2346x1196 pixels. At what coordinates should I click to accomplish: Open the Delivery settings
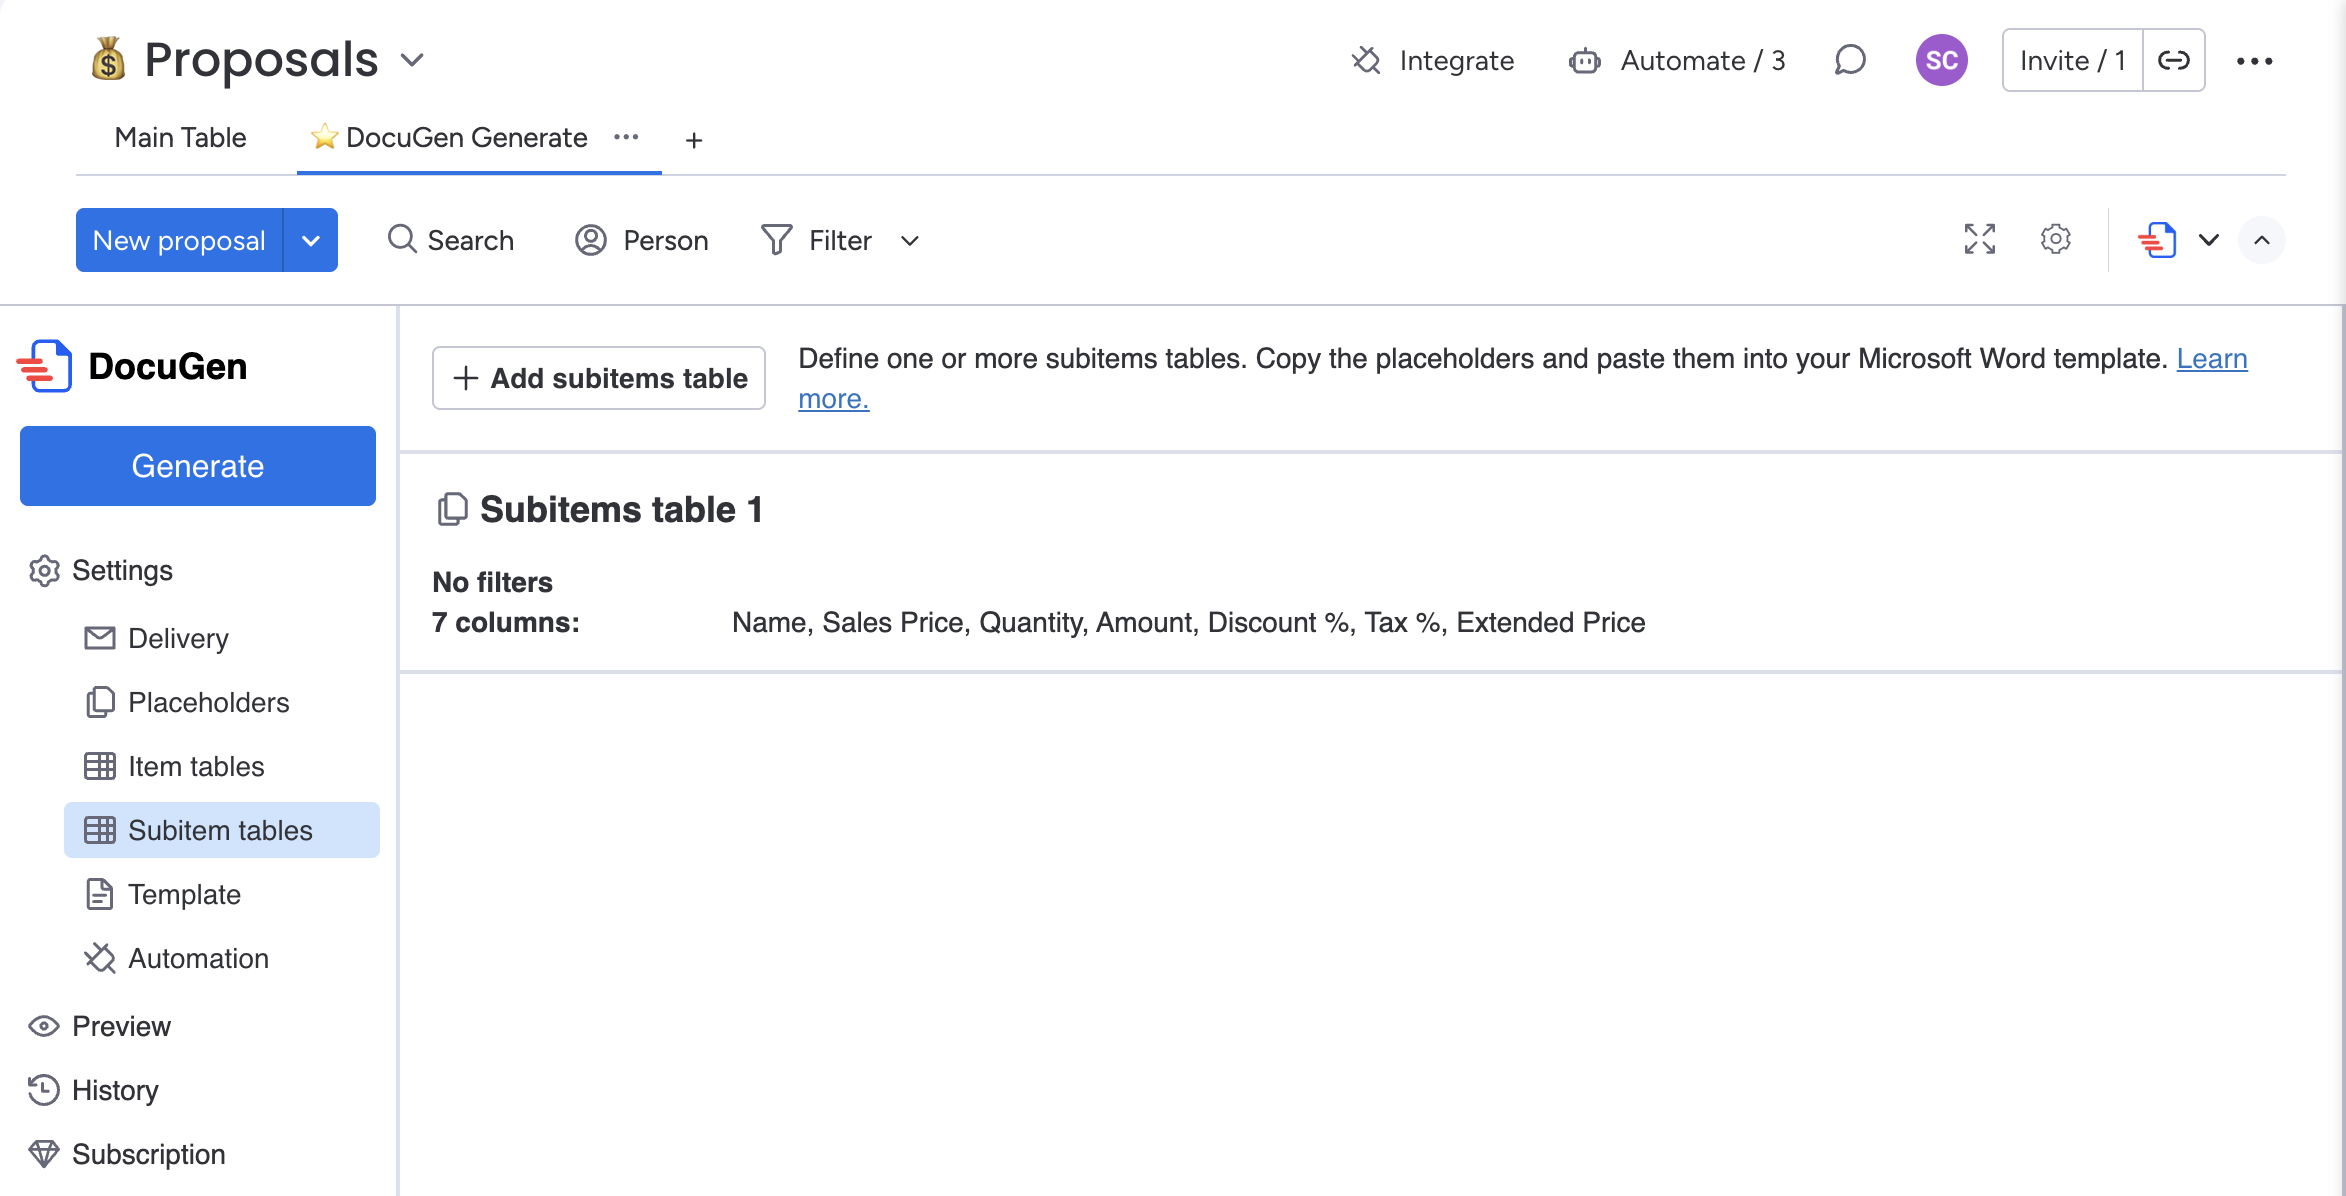156,638
